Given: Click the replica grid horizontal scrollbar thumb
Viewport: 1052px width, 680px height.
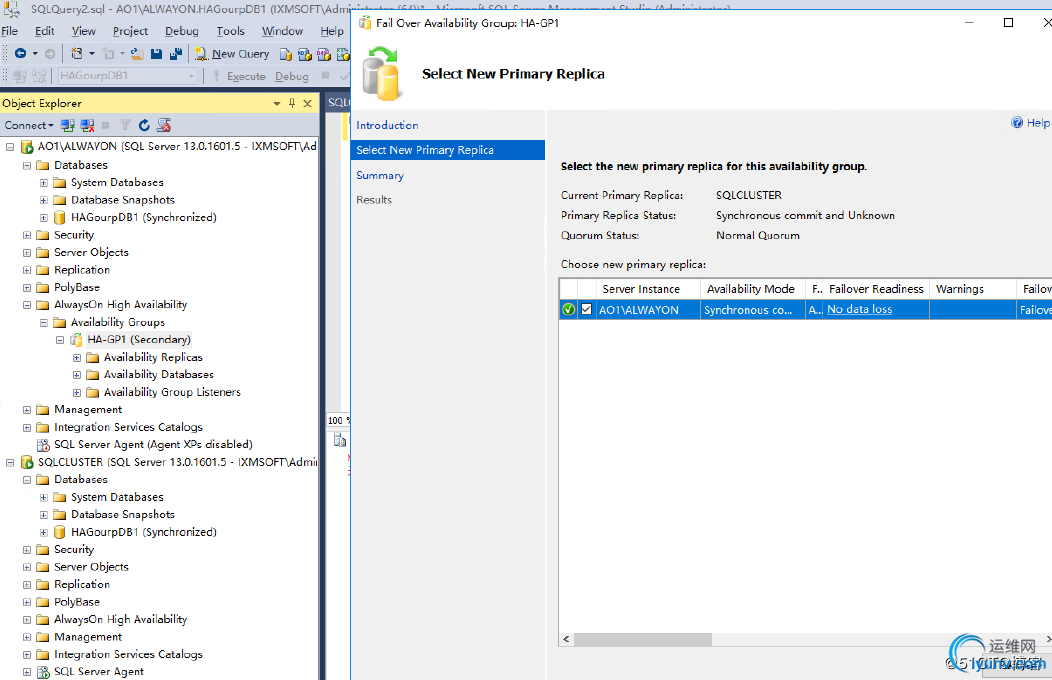Looking at the screenshot, I should pyautogui.click(x=643, y=639).
